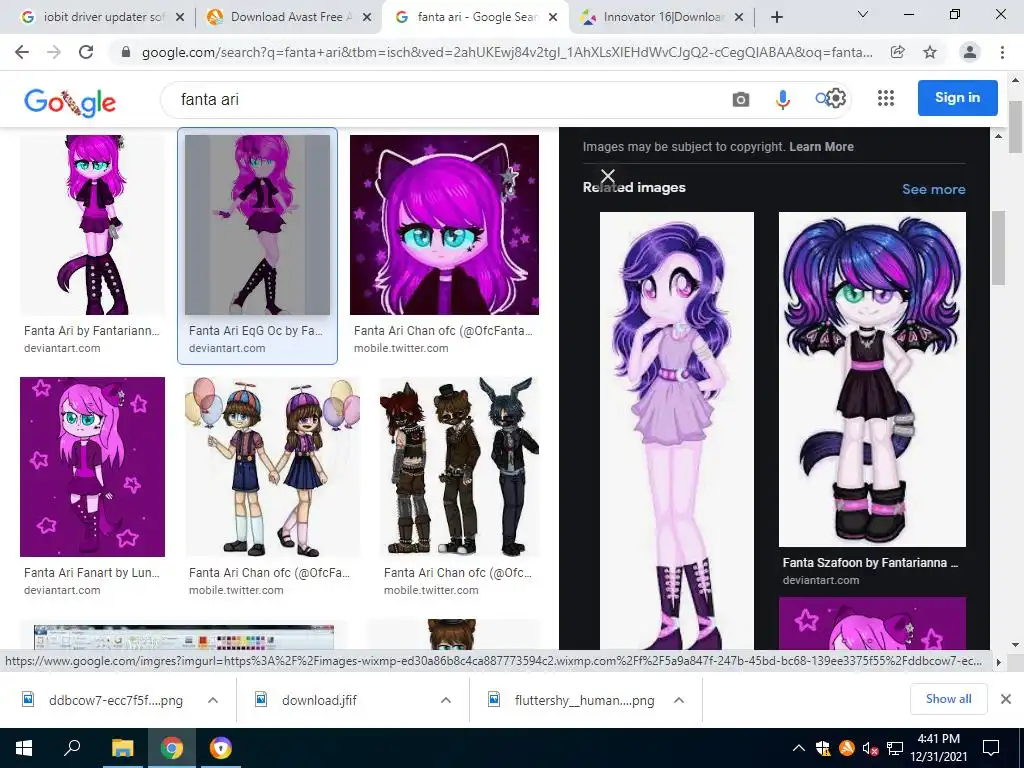The width and height of the screenshot is (1024, 768).
Task: Open the taskbar clock showing 4:41 PM
Action: 938,748
